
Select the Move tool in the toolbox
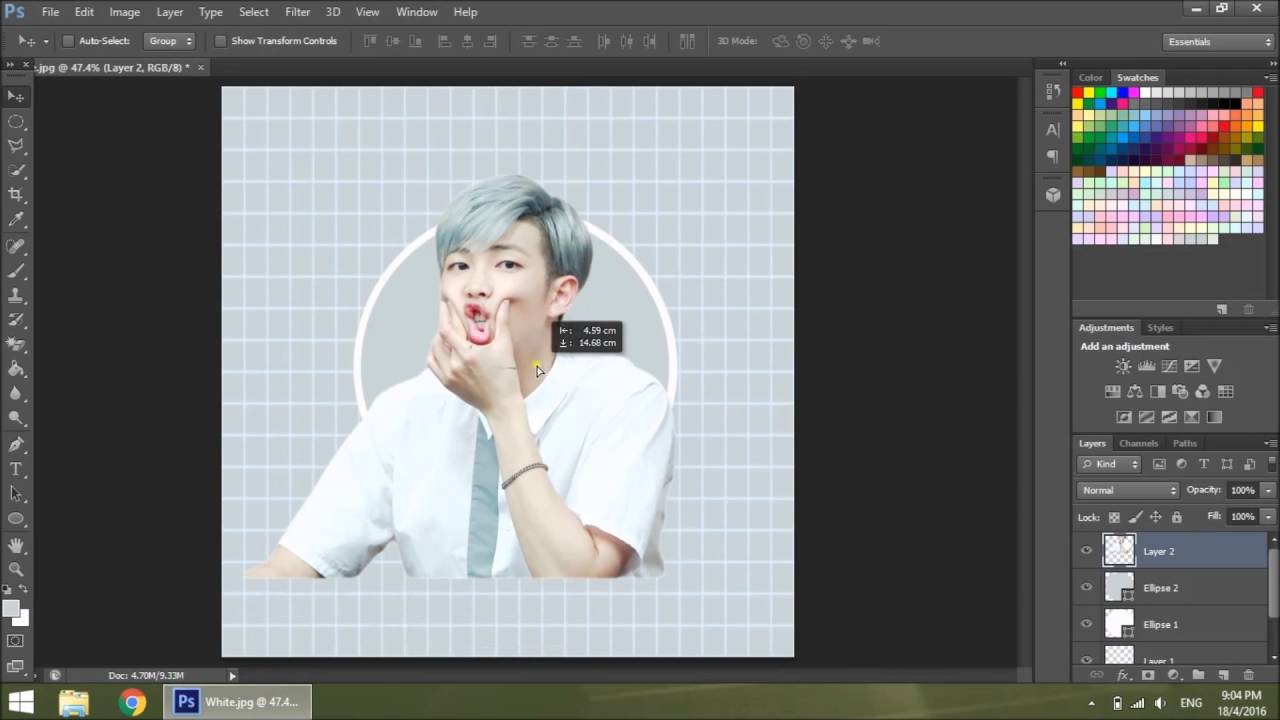click(16, 96)
